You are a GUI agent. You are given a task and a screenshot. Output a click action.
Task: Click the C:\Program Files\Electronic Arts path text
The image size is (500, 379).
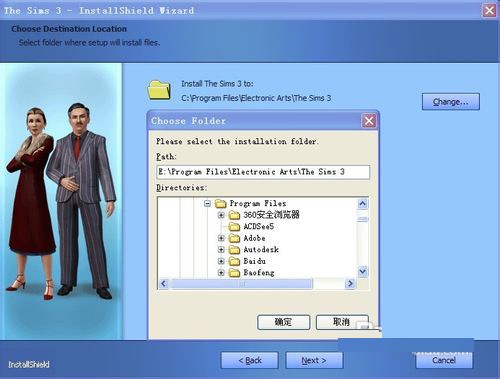click(x=256, y=98)
